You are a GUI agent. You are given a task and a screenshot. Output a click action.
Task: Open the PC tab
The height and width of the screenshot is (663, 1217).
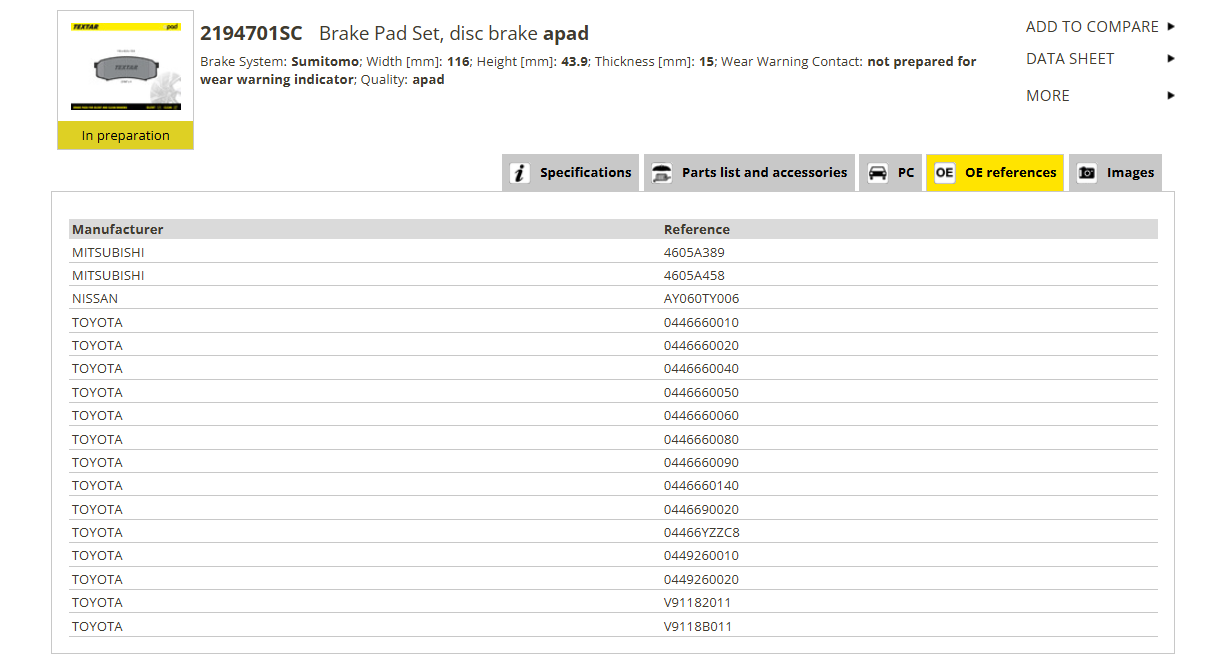[x=891, y=173]
